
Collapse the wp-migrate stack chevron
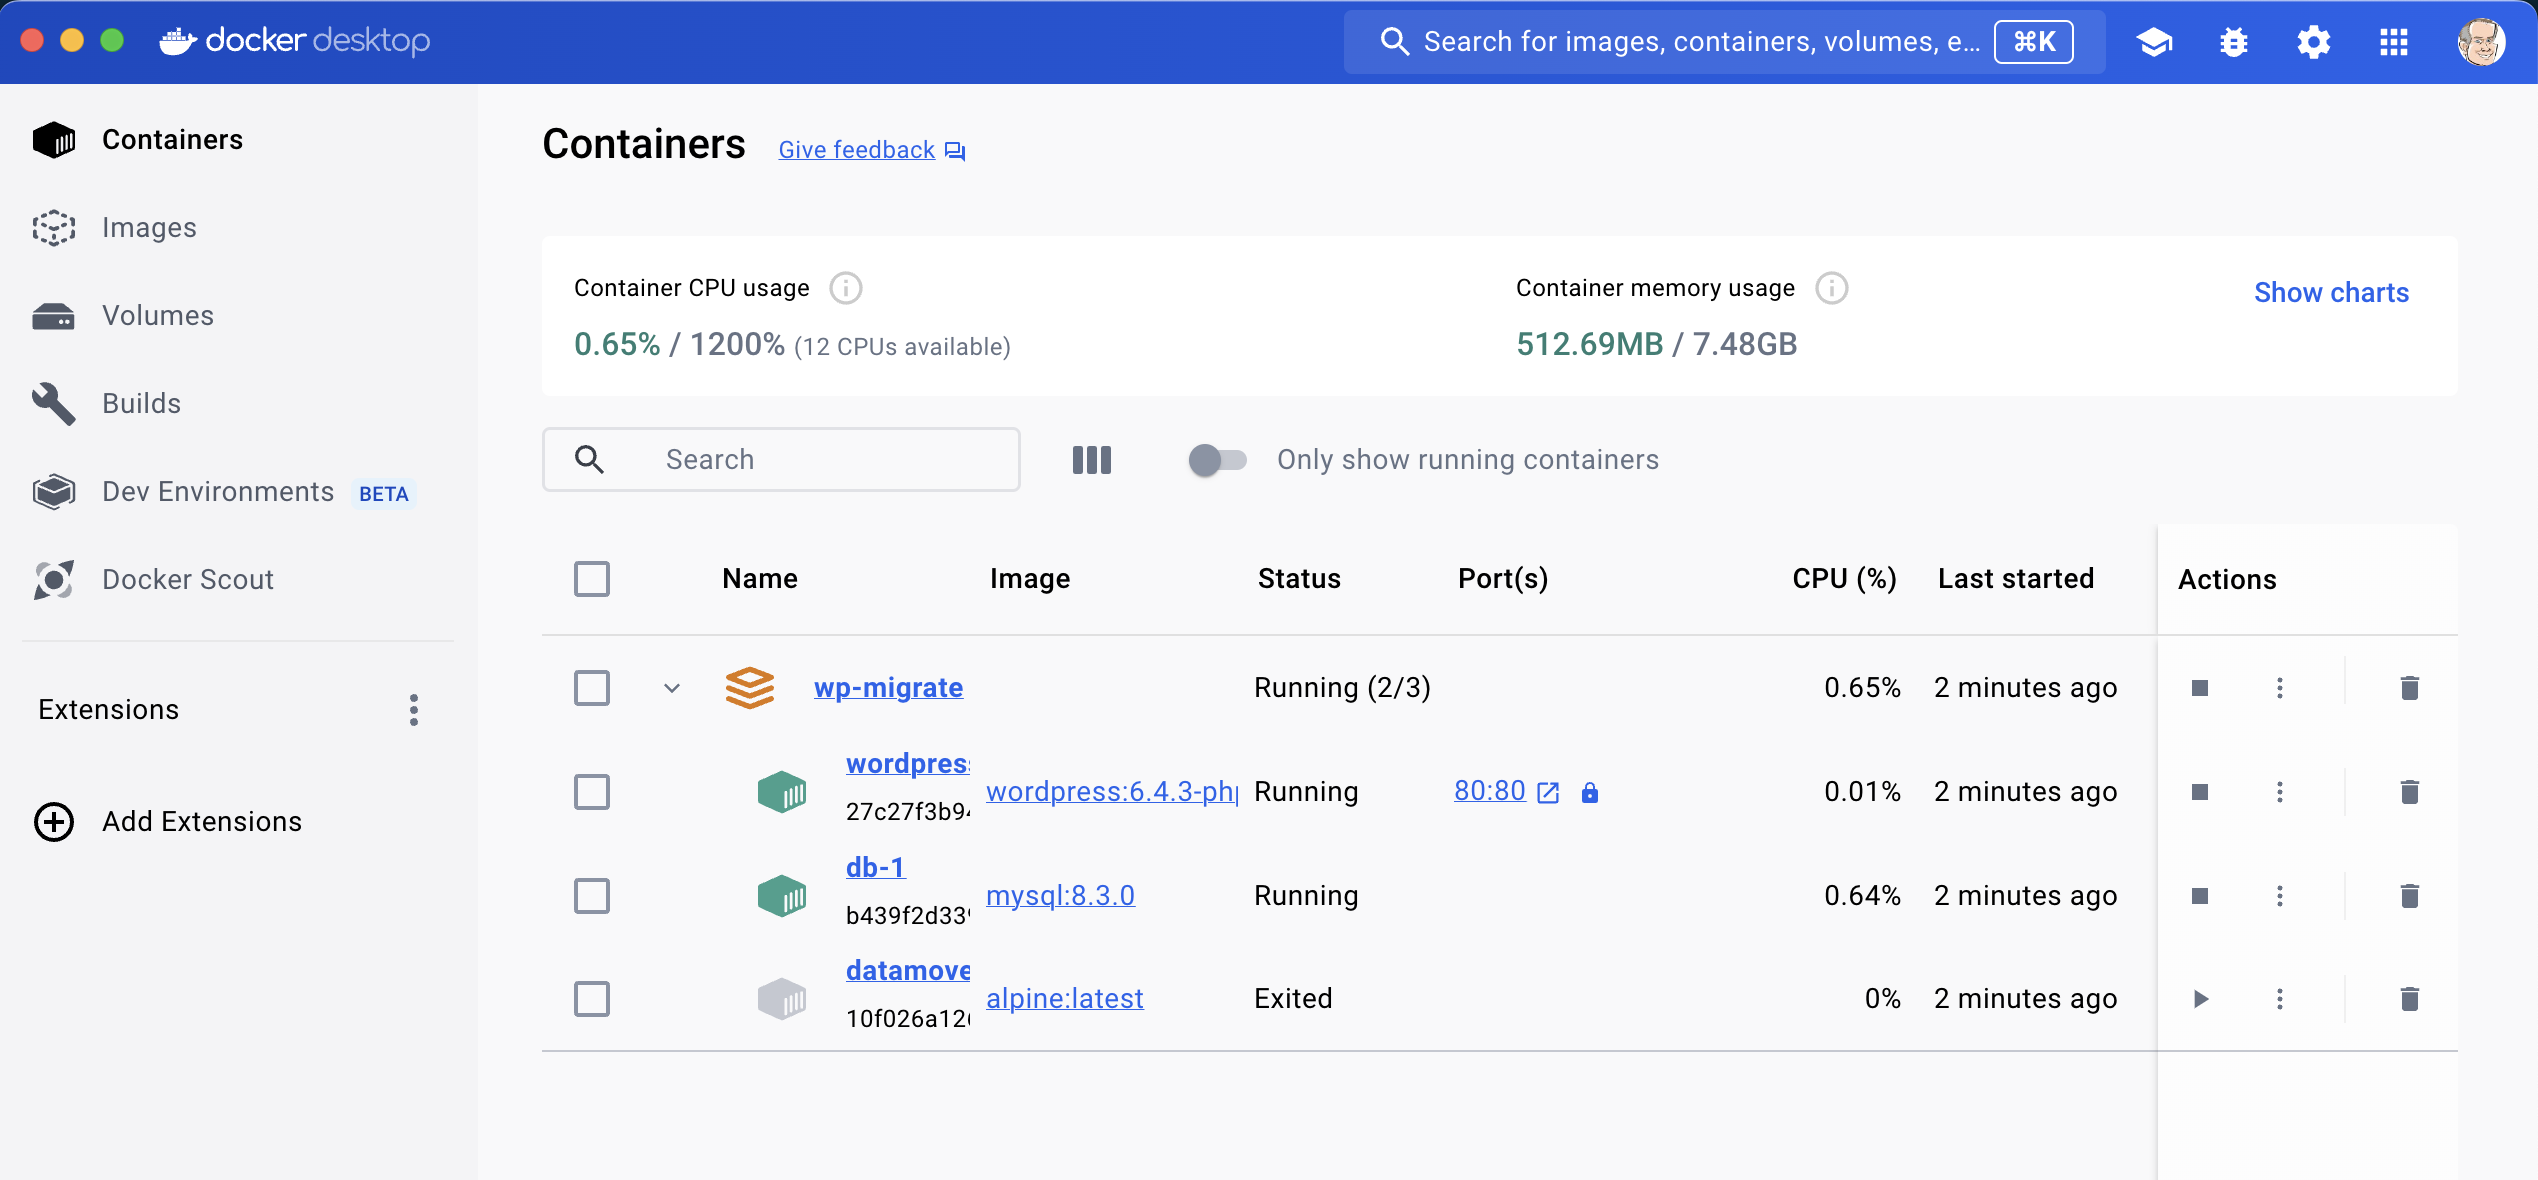(671, 688)
